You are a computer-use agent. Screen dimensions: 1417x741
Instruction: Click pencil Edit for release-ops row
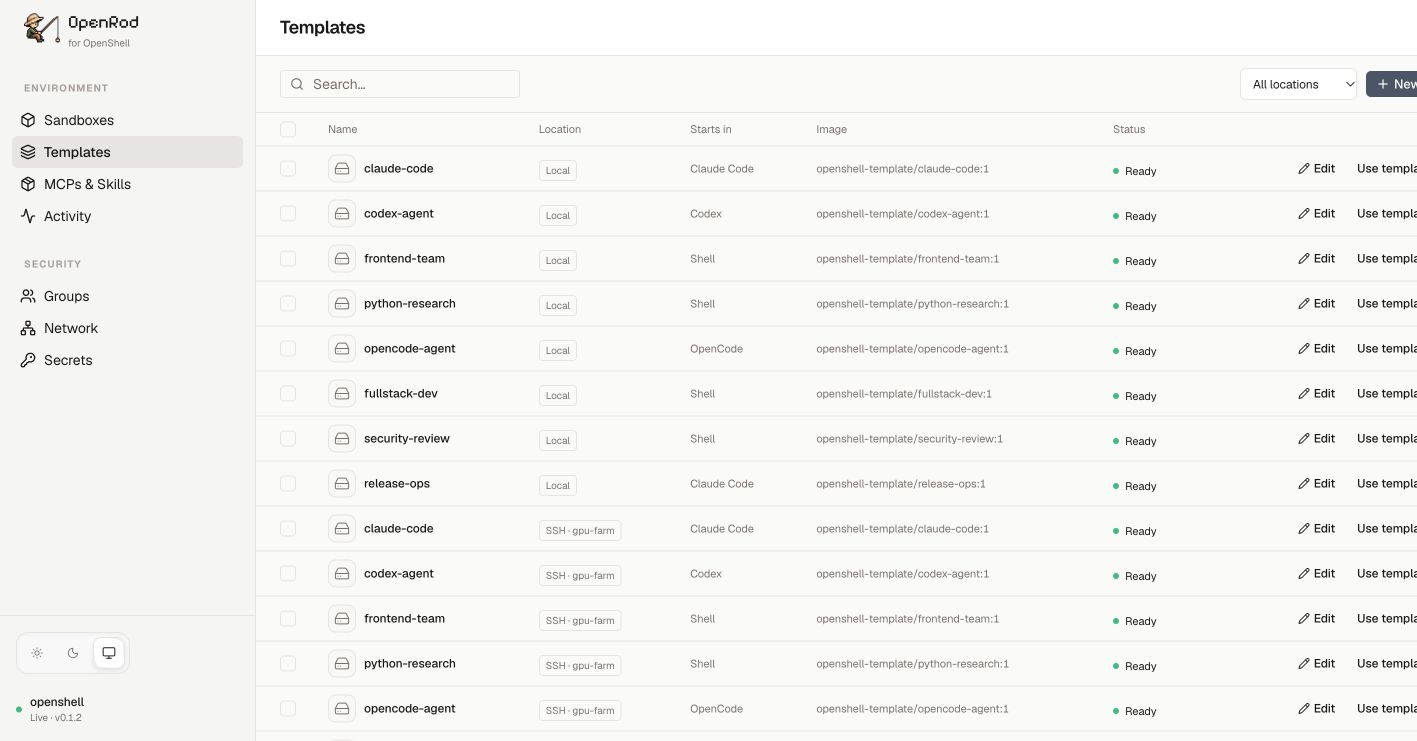[1316, 484]
